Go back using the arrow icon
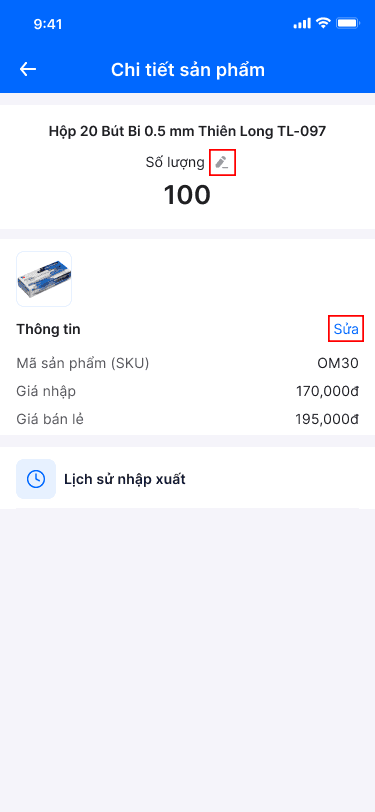The image size is (375, 812). coord(28,69)
